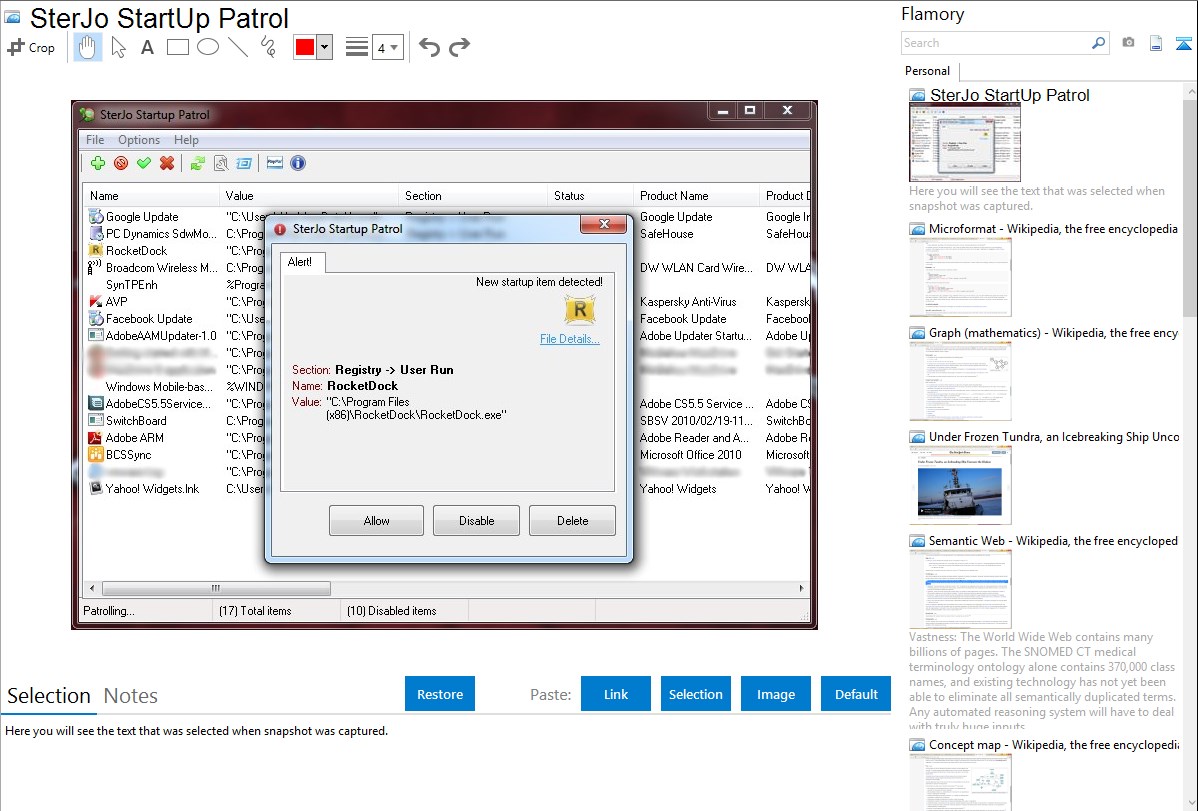Switch to the Notes tab

pyautogui.click(x=131, y=696)
